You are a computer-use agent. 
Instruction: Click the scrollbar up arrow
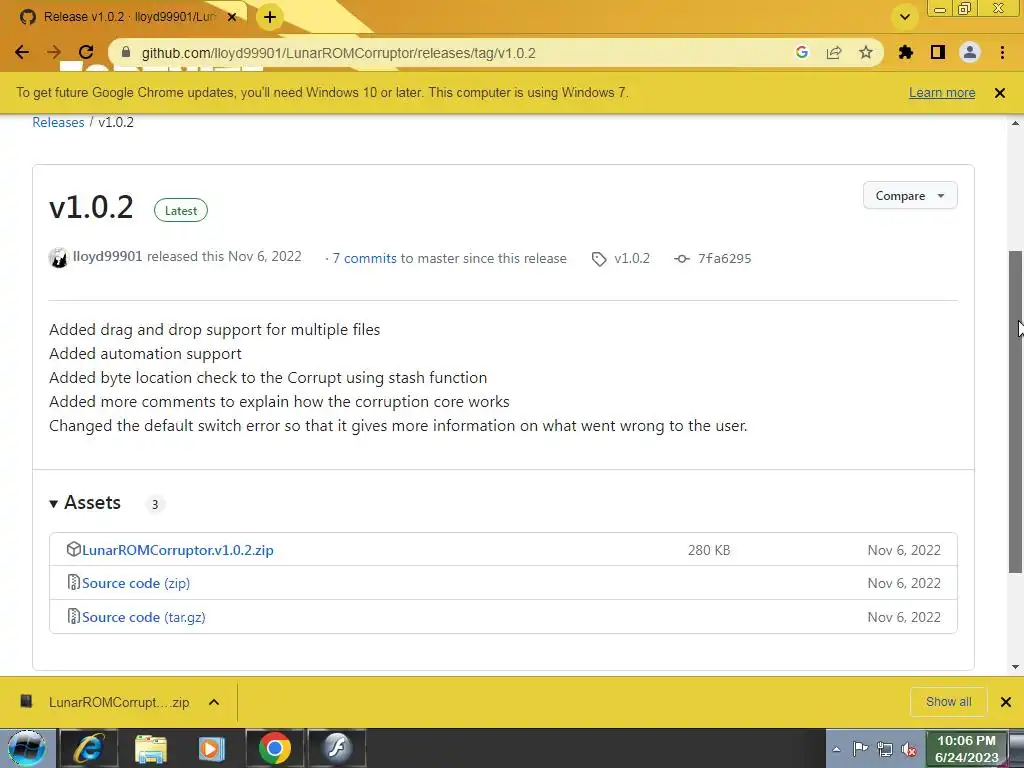click(1016, 123)
